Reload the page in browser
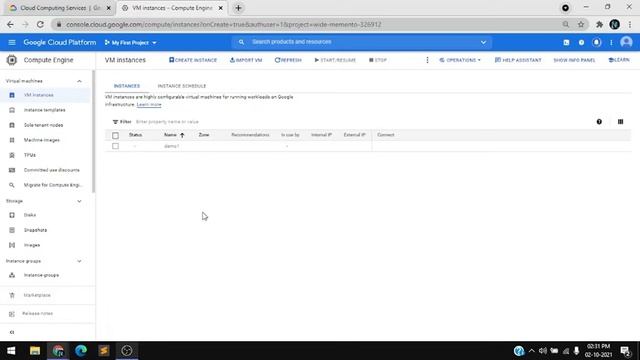Viewport: 640px width, 360px height. [40, 24]
